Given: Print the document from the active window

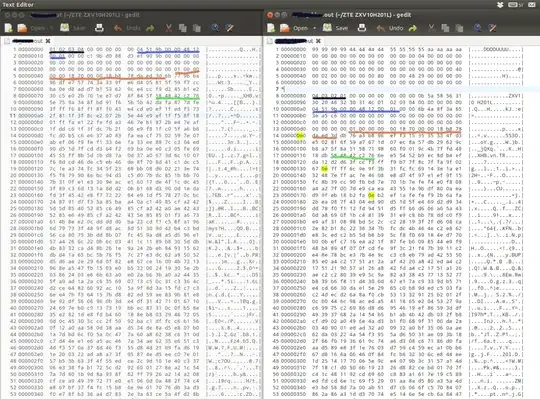Looking at the screenshot, I should coord(362,28).
